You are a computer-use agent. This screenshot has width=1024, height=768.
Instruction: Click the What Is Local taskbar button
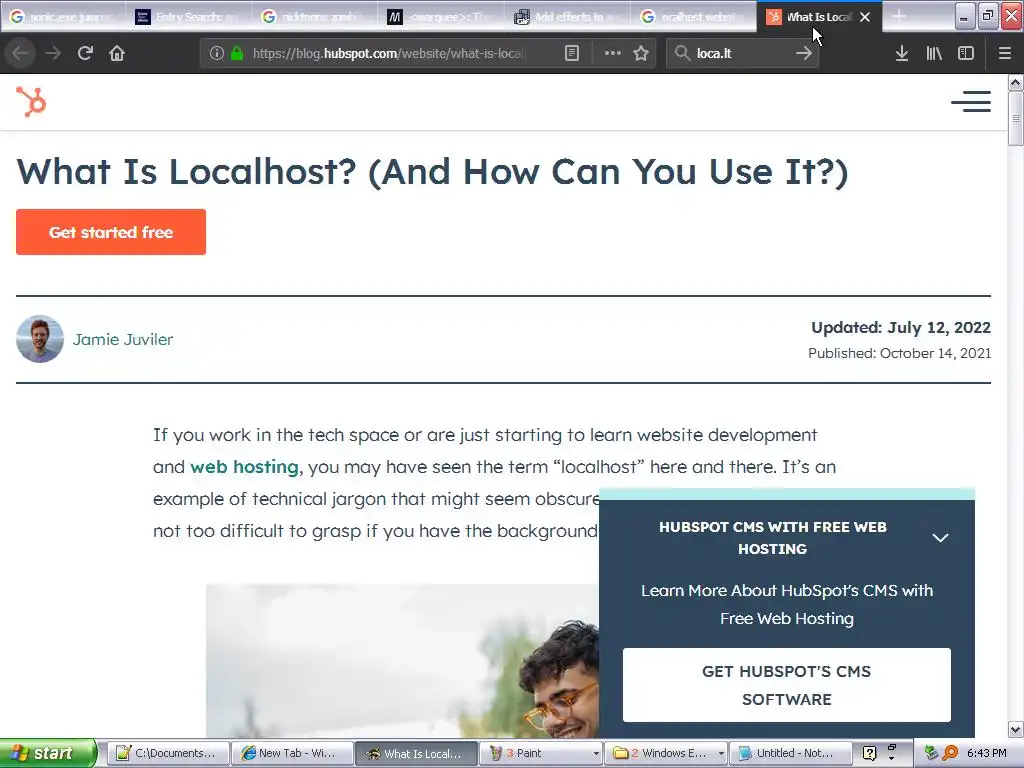pyautogui.click(x=417, y=753)
